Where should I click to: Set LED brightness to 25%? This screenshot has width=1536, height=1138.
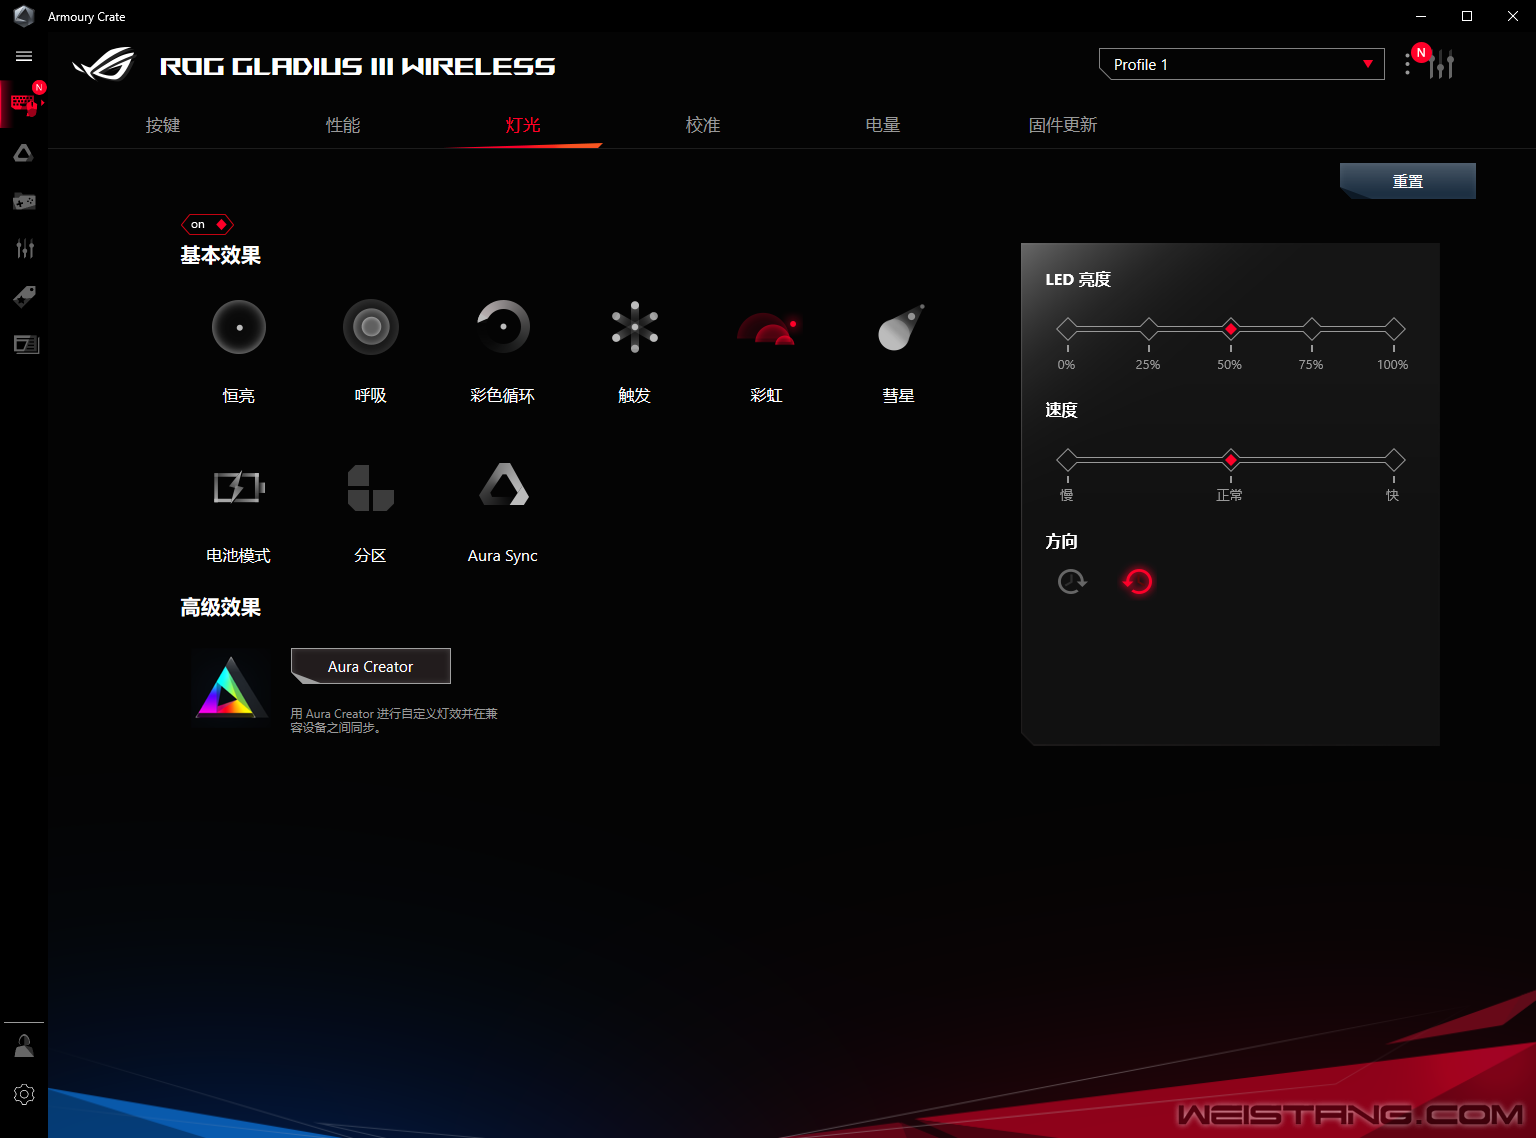tap(1149, 329)
